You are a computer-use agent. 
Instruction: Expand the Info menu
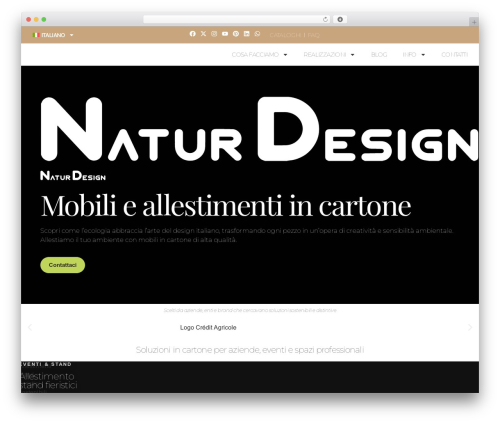coord(414,55)
